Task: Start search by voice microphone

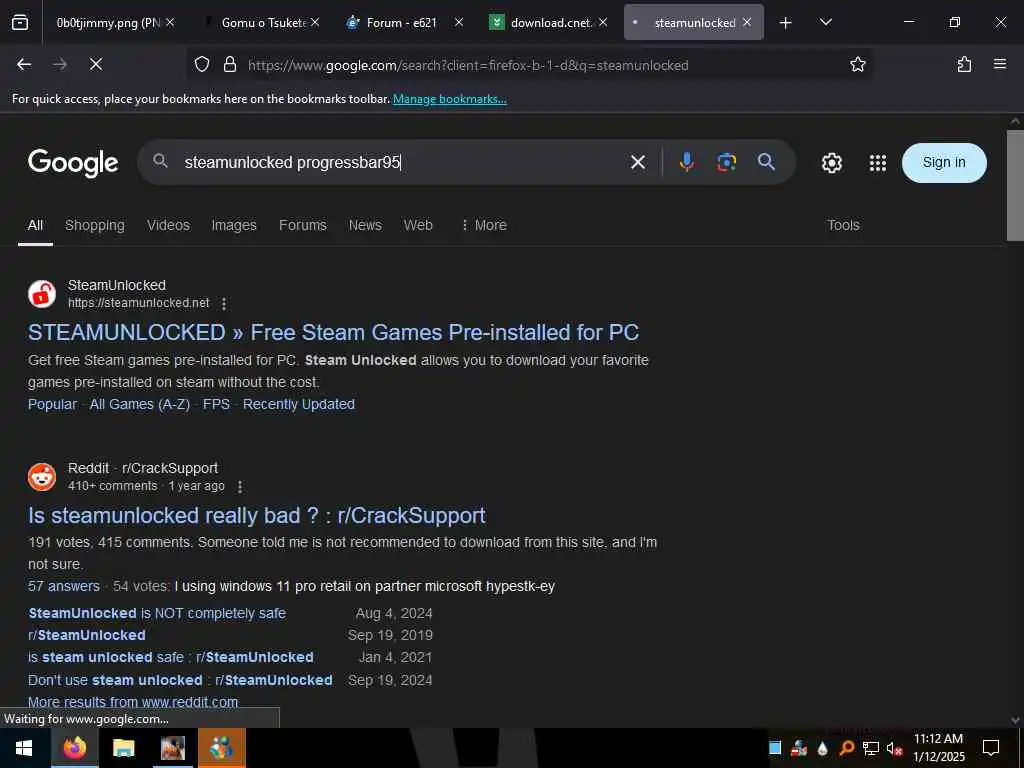Action: [686, 162]
